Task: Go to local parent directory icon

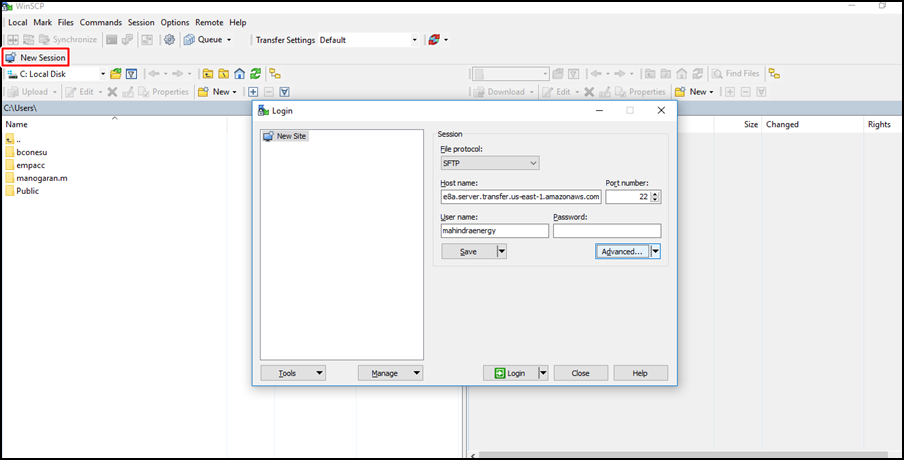Action: tap(208, 74)
